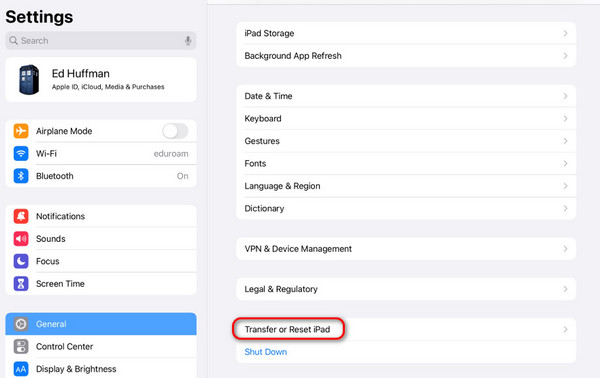Open Gestures settings
This screenshot has height=378, width=600.
(406, 141)
